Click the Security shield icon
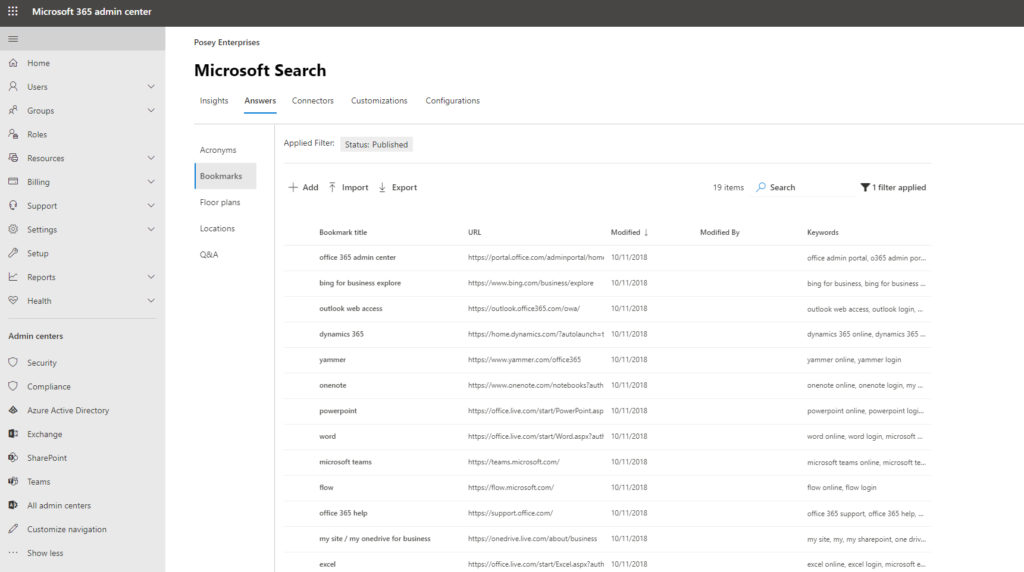Screen dimensions: 1024x572 (x=13, y=362)
